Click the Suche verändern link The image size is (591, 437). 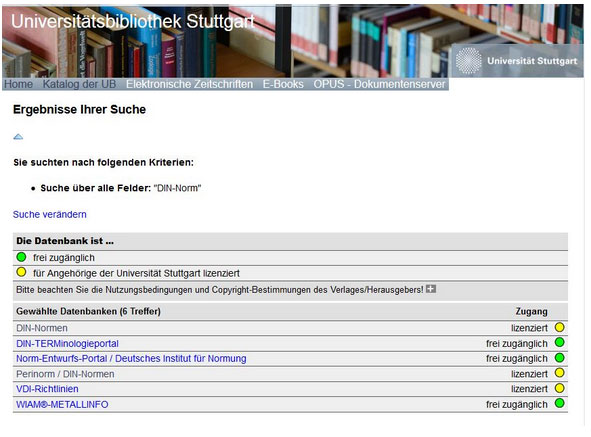pyautogui.click(x=50, y=215)
